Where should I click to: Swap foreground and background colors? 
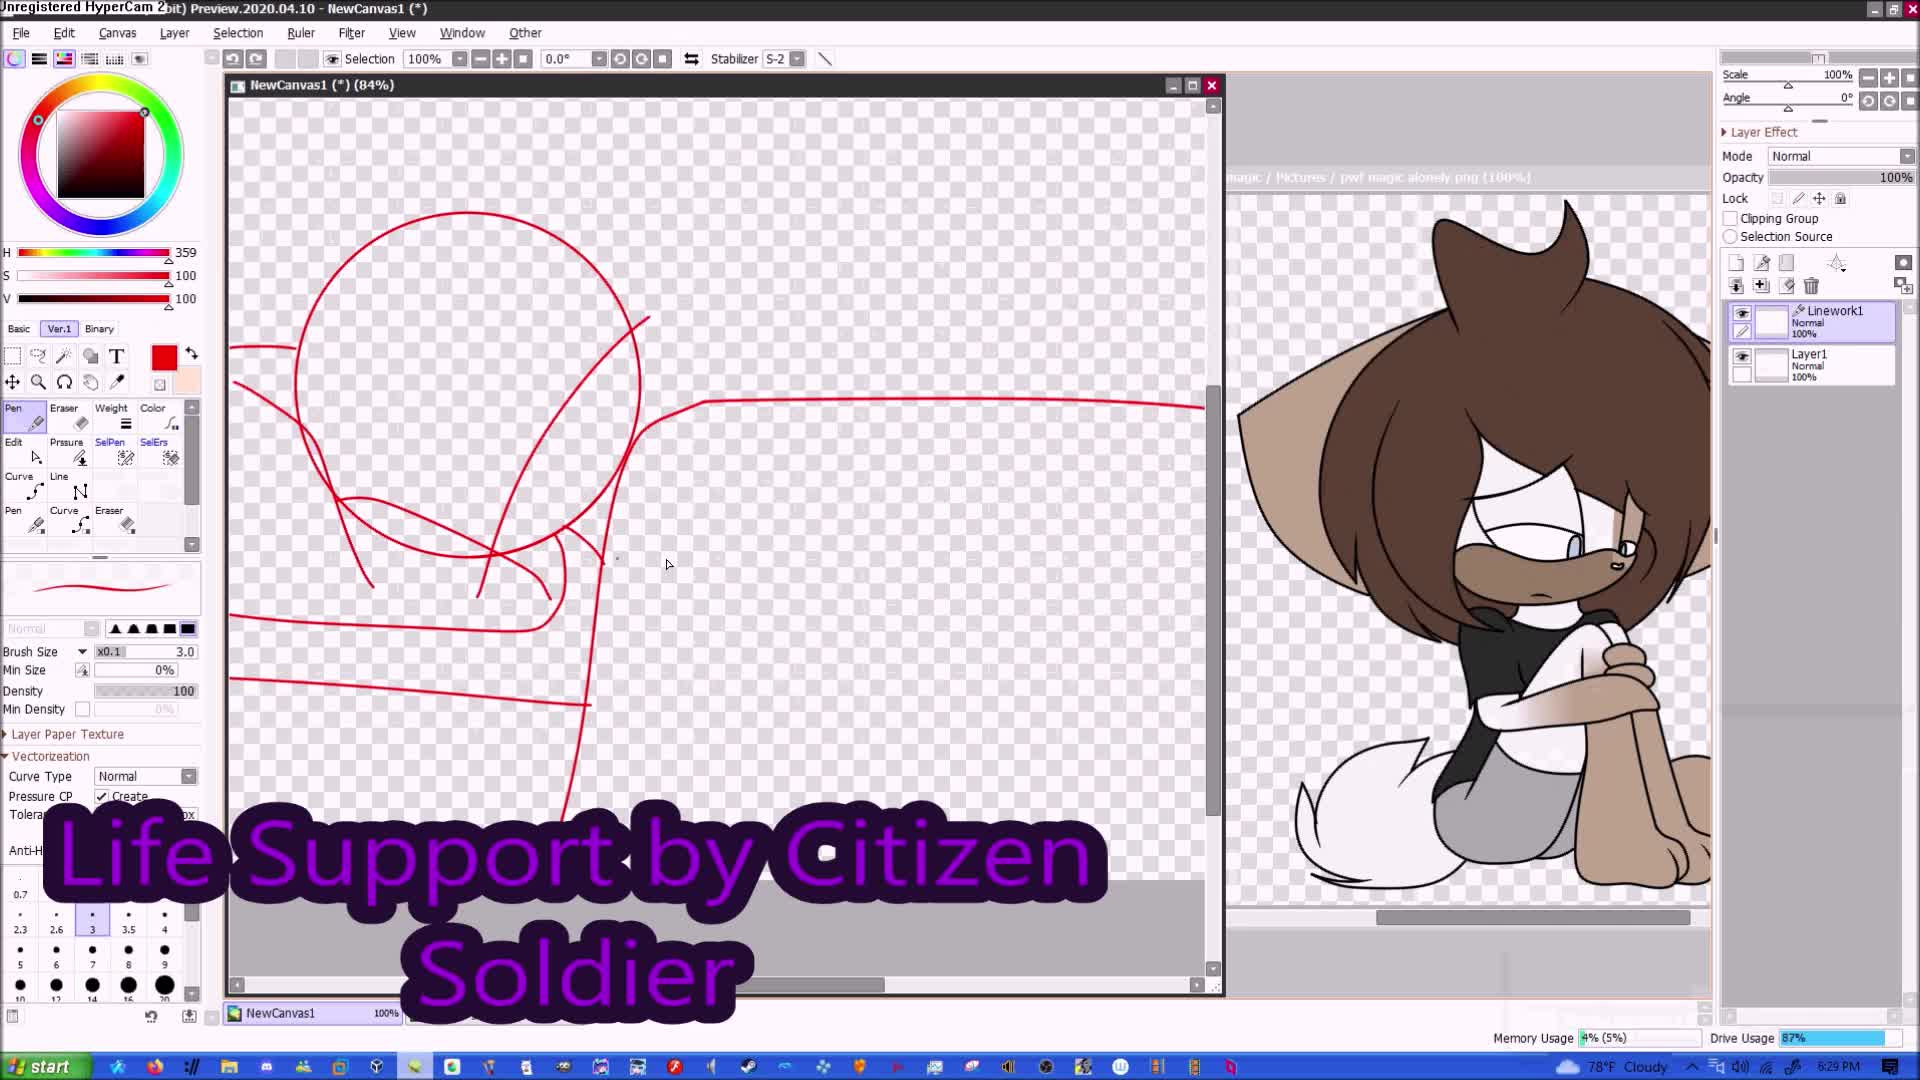point(191,354)
